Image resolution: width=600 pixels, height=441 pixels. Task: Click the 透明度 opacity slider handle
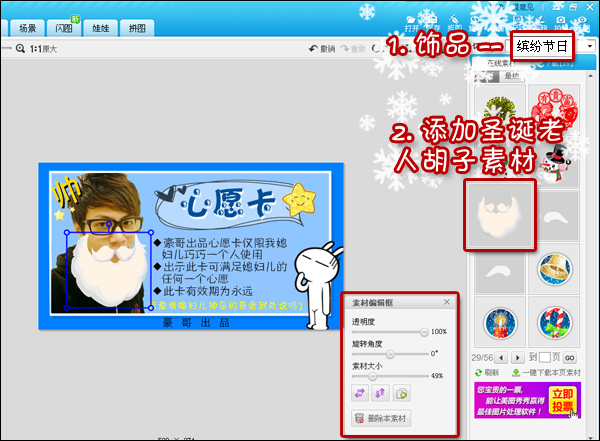(x=424, y=331)
